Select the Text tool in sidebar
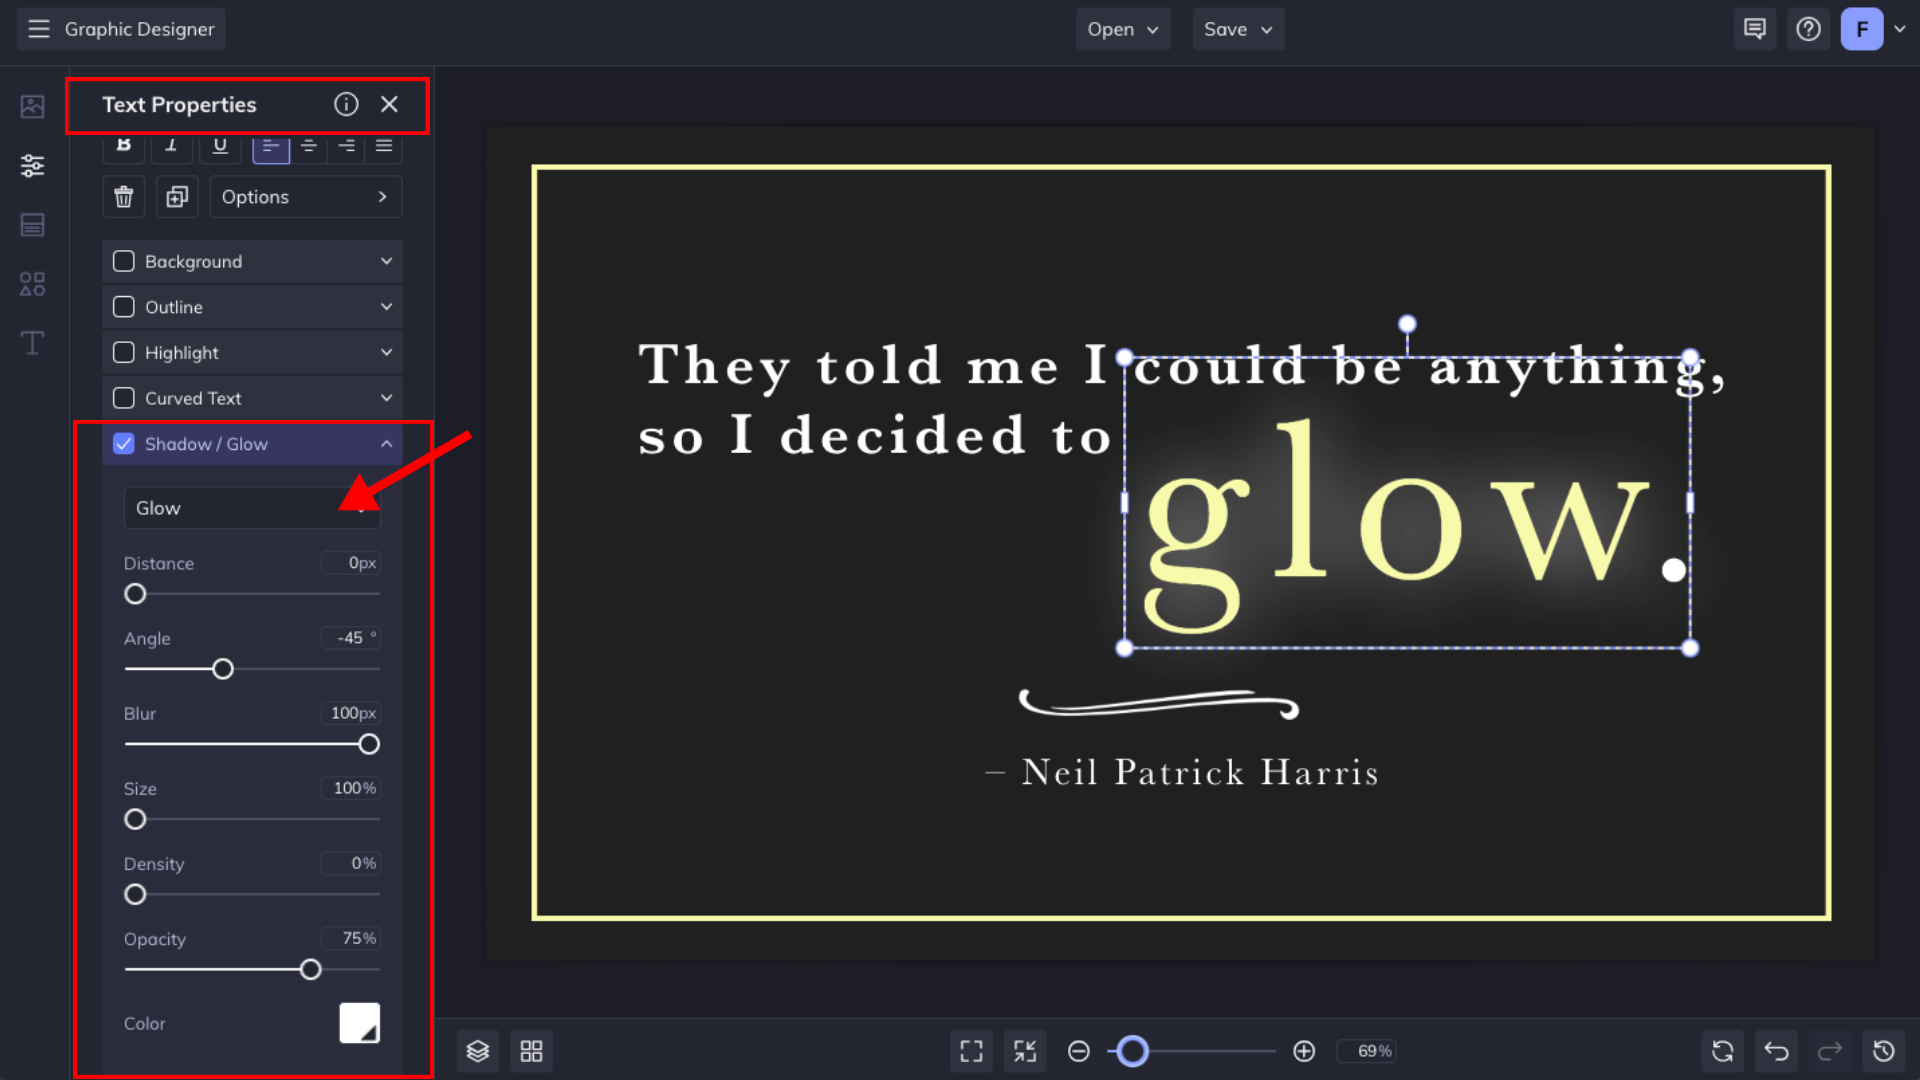The image size is (1920, 1080). coord(32,343)
